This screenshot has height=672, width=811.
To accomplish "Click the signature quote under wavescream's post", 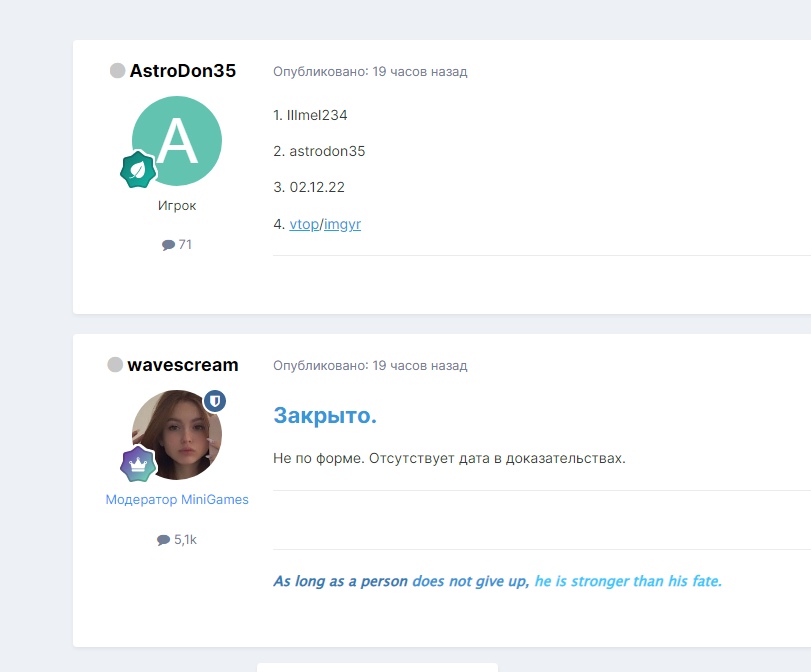I will tap(497, 581).
